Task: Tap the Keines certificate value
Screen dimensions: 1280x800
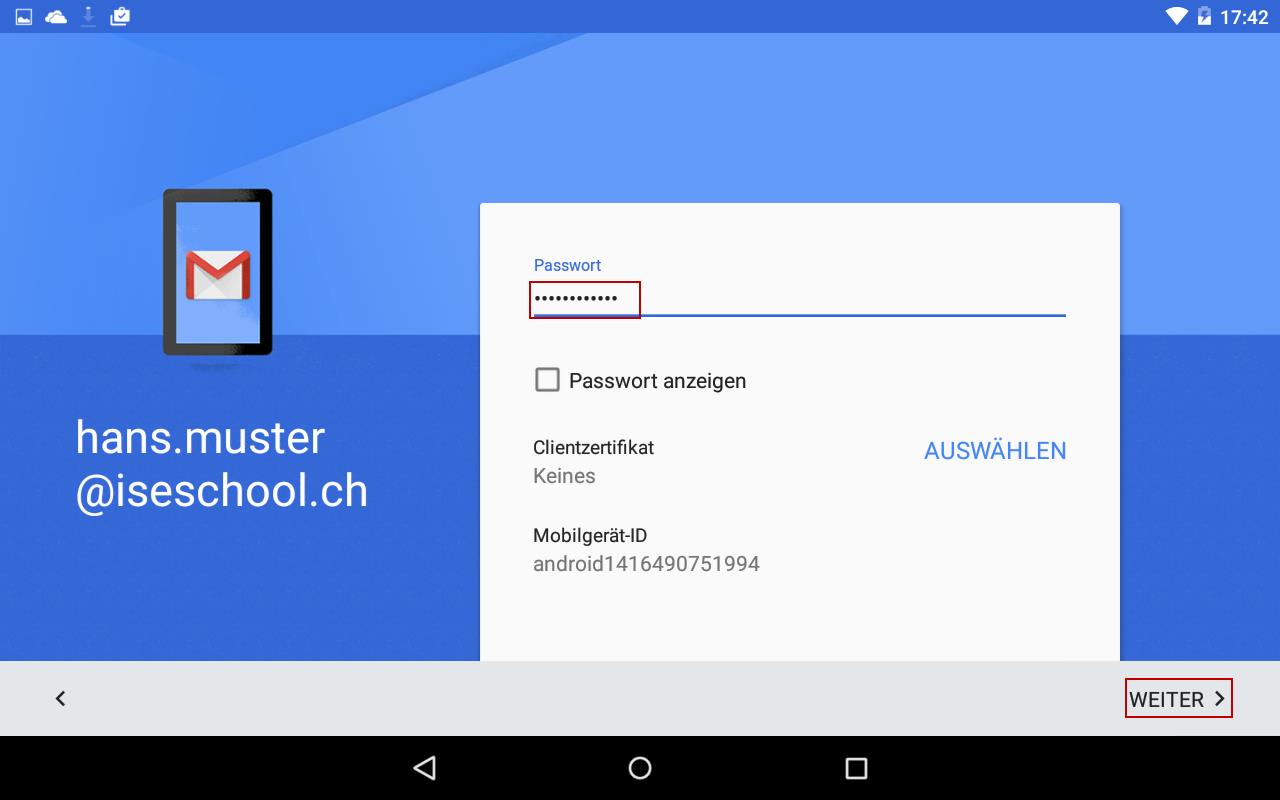Action: click(564, 476)
